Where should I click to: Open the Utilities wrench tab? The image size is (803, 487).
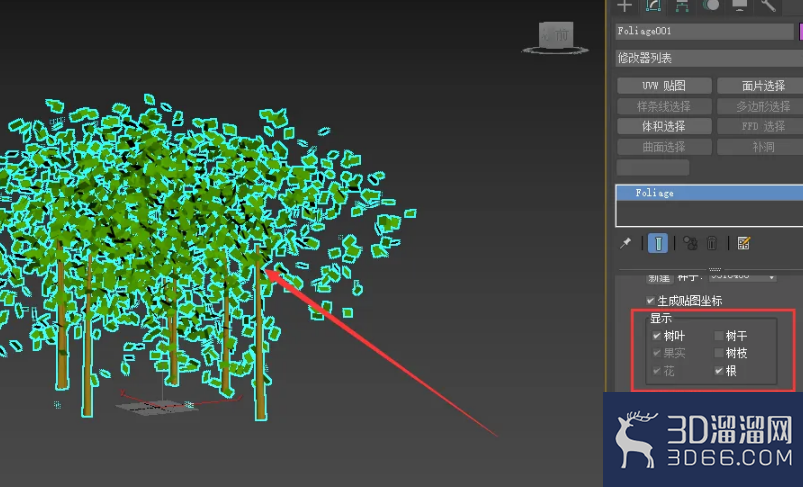pyautogui.click(x=768, y=6)
